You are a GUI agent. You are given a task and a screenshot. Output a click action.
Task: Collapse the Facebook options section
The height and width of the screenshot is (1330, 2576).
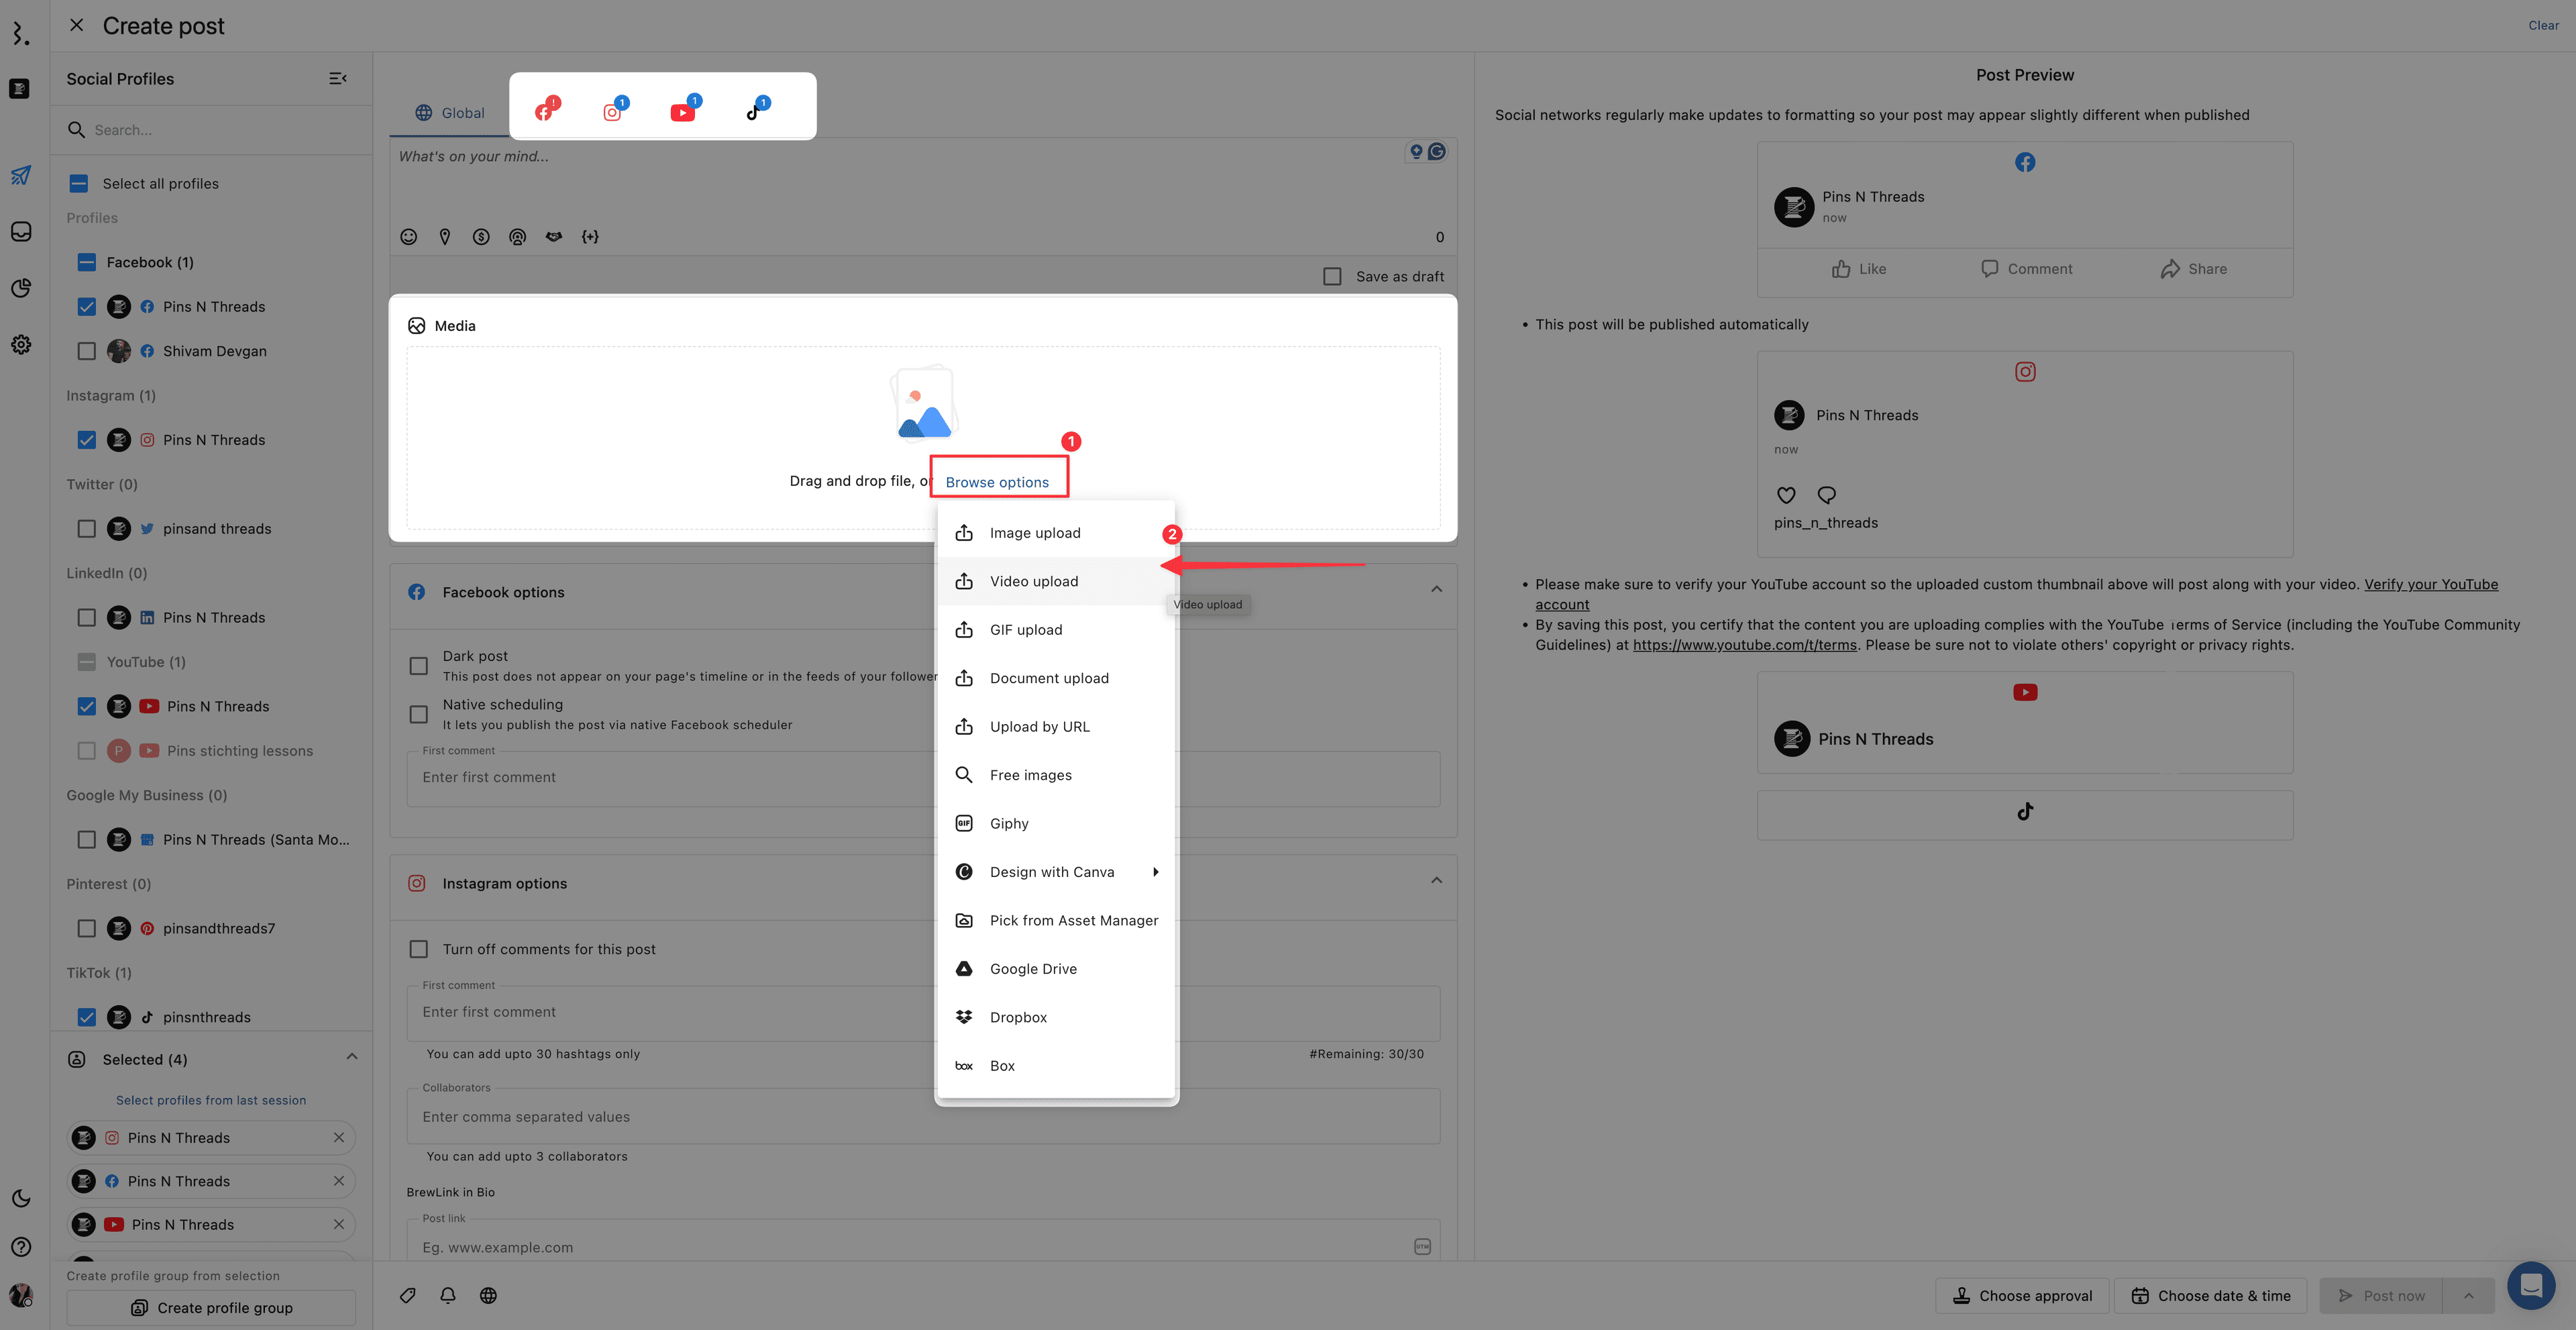tap(1436, 590)
